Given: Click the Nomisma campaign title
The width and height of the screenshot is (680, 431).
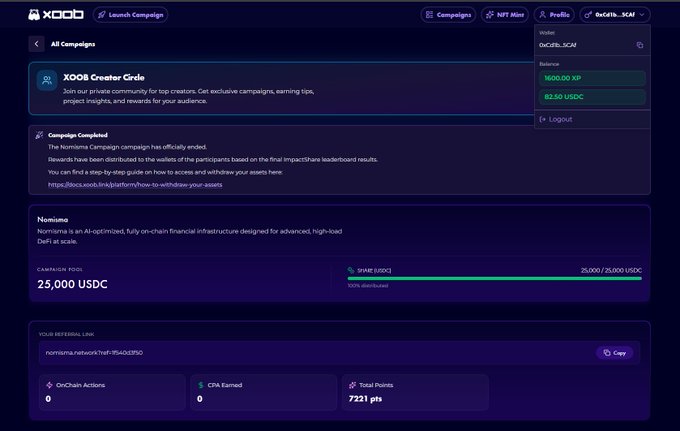Looking at the screenshot, I should click(x=52, y=219).
